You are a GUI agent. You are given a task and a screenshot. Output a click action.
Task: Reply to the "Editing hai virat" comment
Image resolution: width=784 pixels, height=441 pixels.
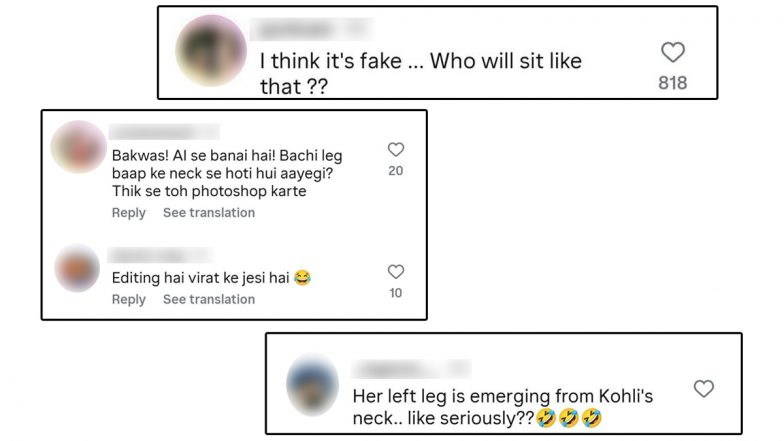(128, 299)
